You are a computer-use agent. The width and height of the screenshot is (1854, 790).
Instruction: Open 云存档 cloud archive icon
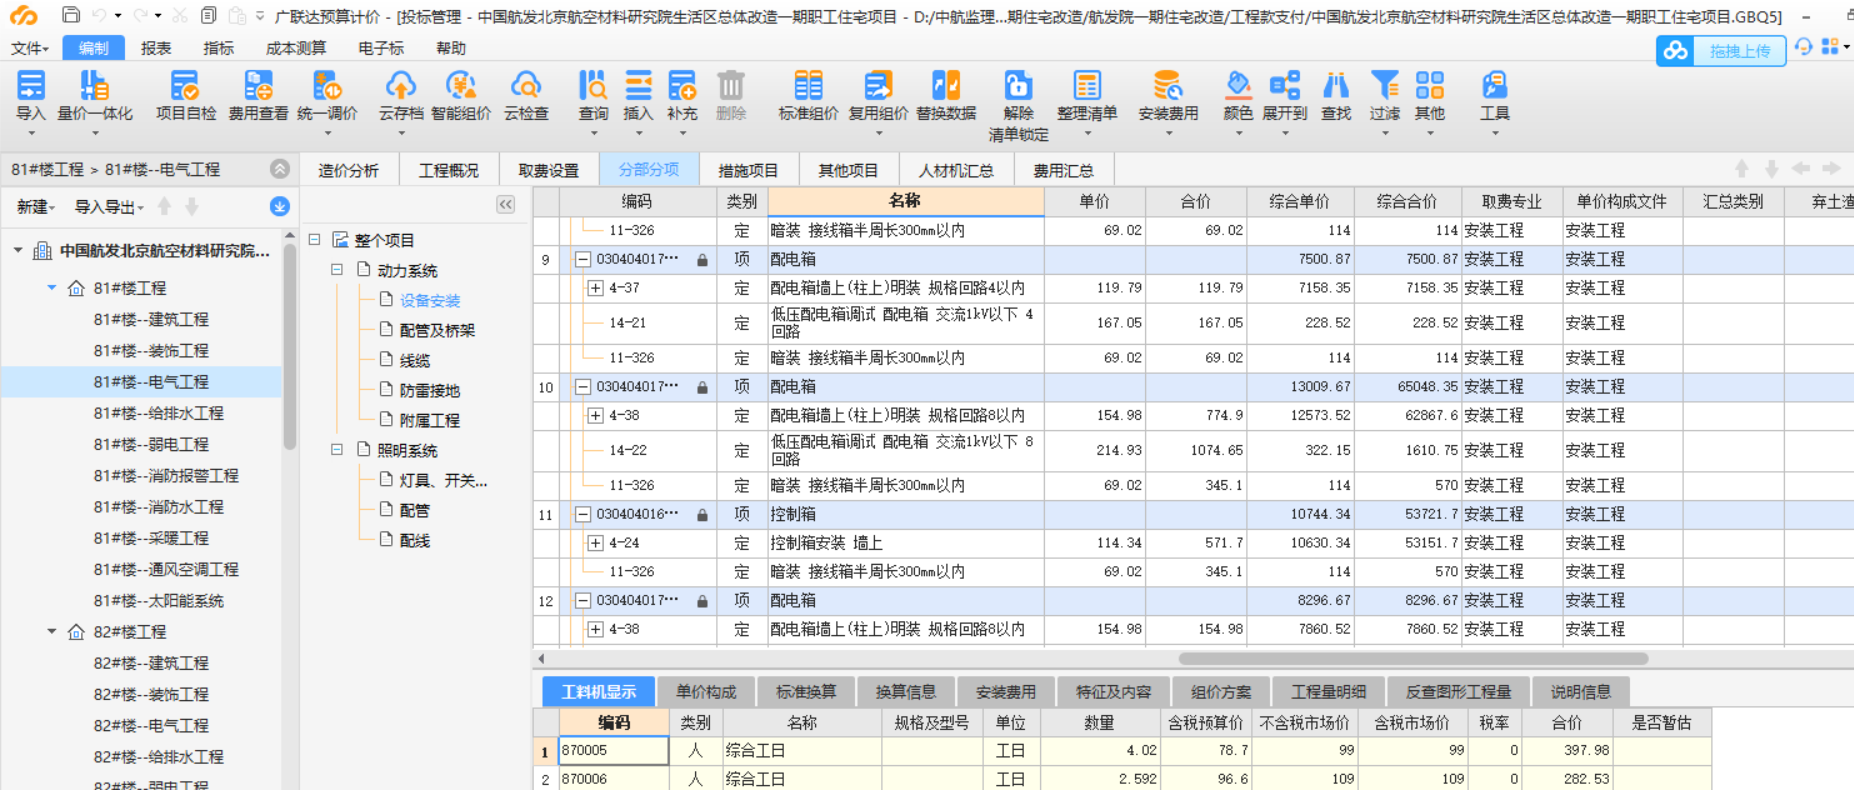click(400, 86)
